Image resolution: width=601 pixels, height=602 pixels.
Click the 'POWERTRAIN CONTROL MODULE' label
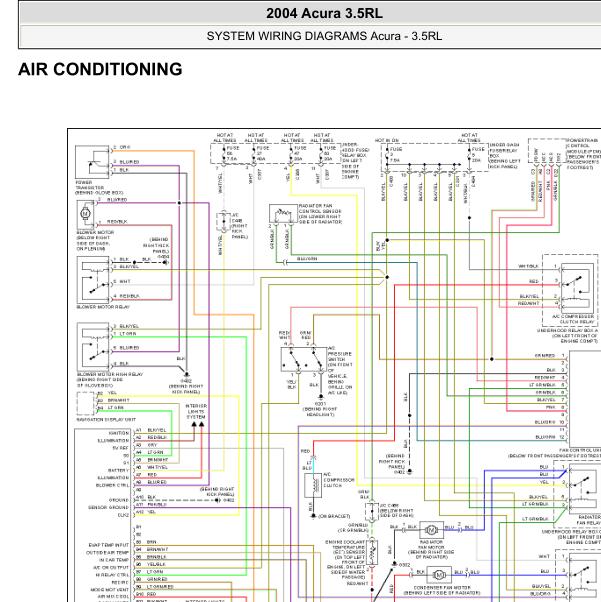click(x=584, y=146)
